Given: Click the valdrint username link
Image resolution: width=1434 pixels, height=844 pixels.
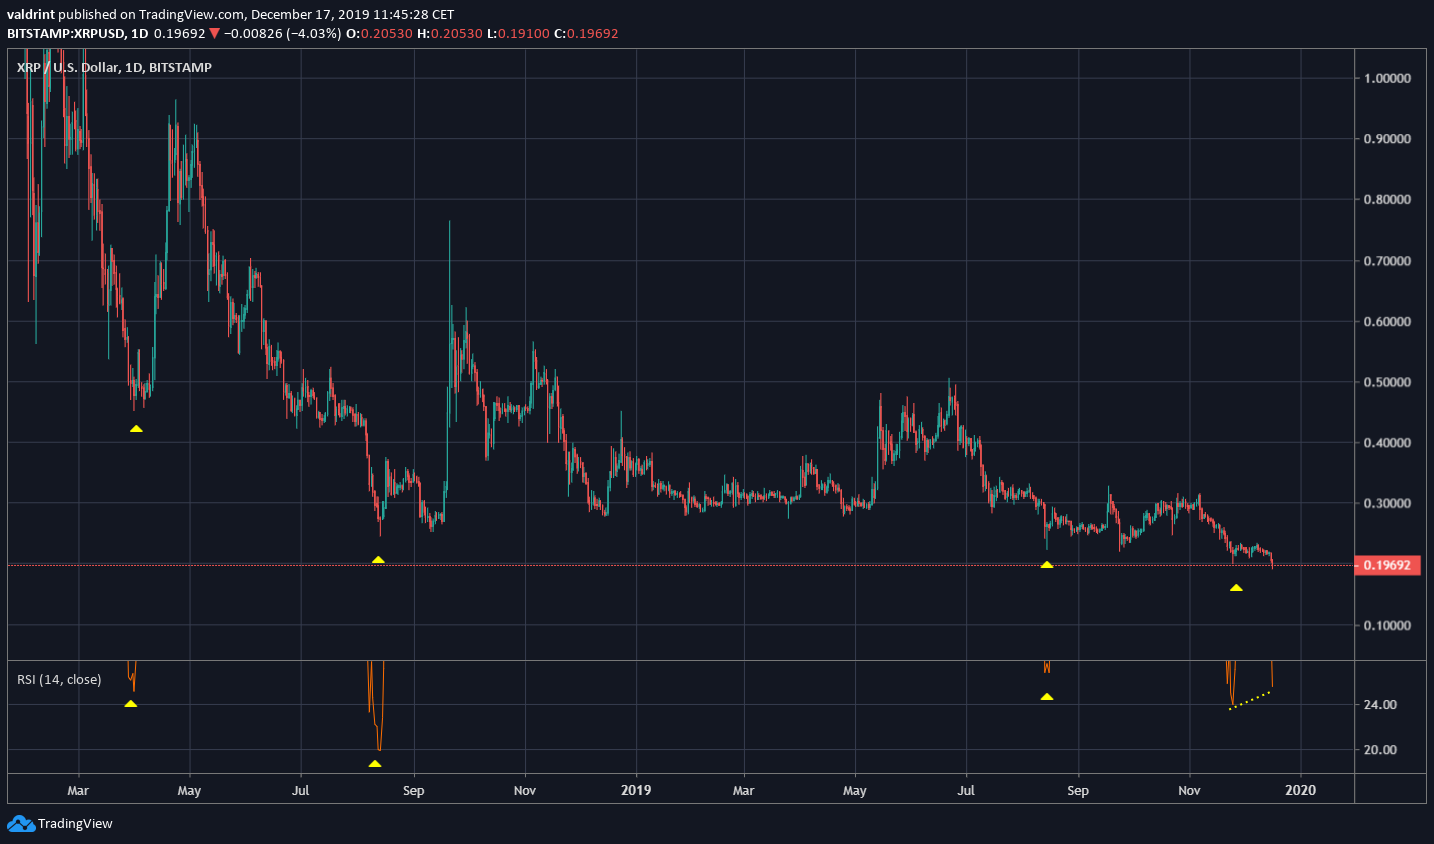Looking at the screenshot, I should coord(33,14).
